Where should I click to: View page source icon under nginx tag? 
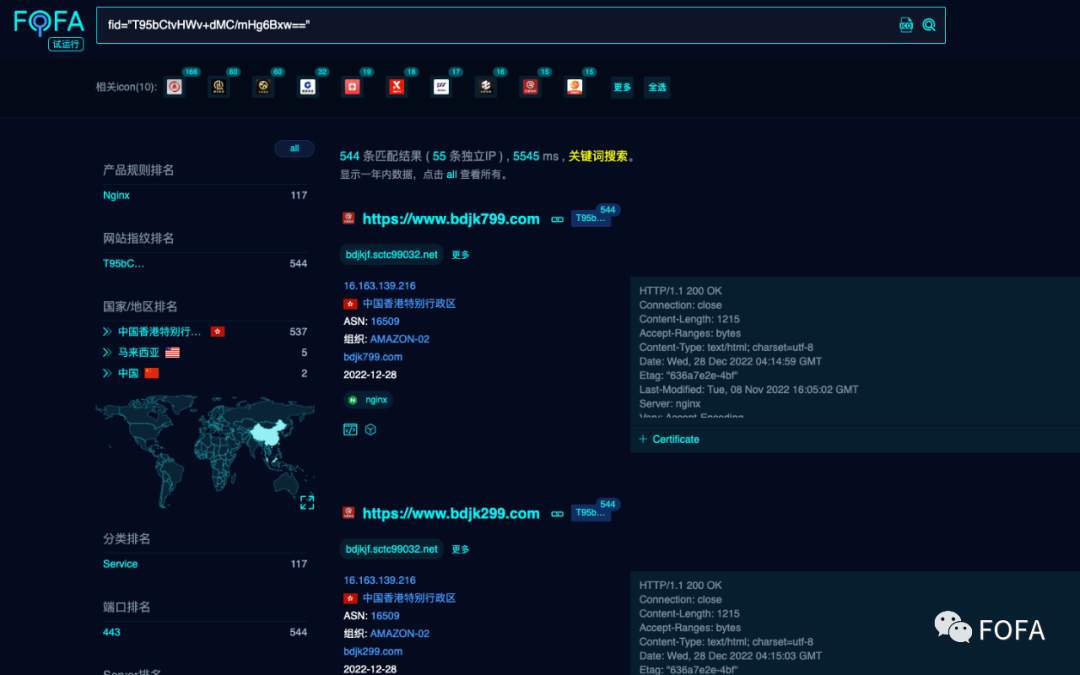tap(350, 430)
